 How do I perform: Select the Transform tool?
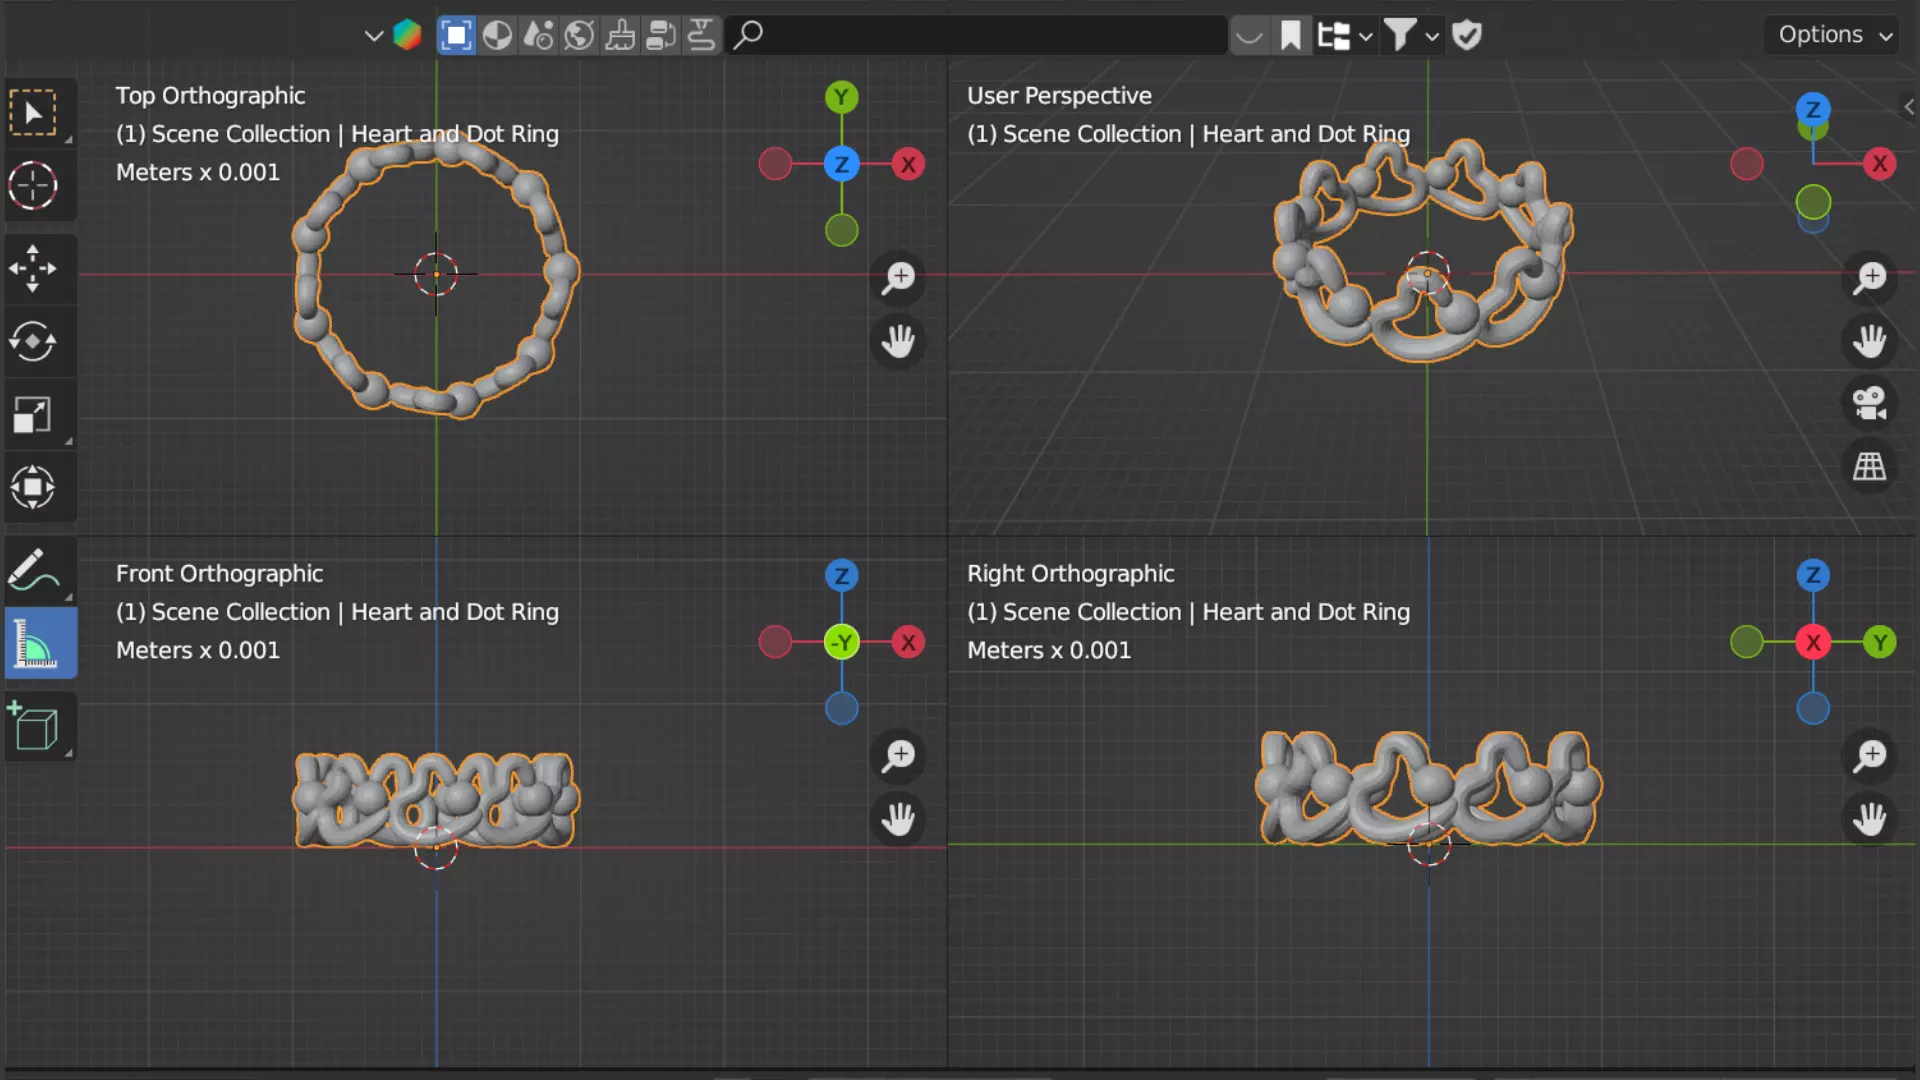coord(33,487)
